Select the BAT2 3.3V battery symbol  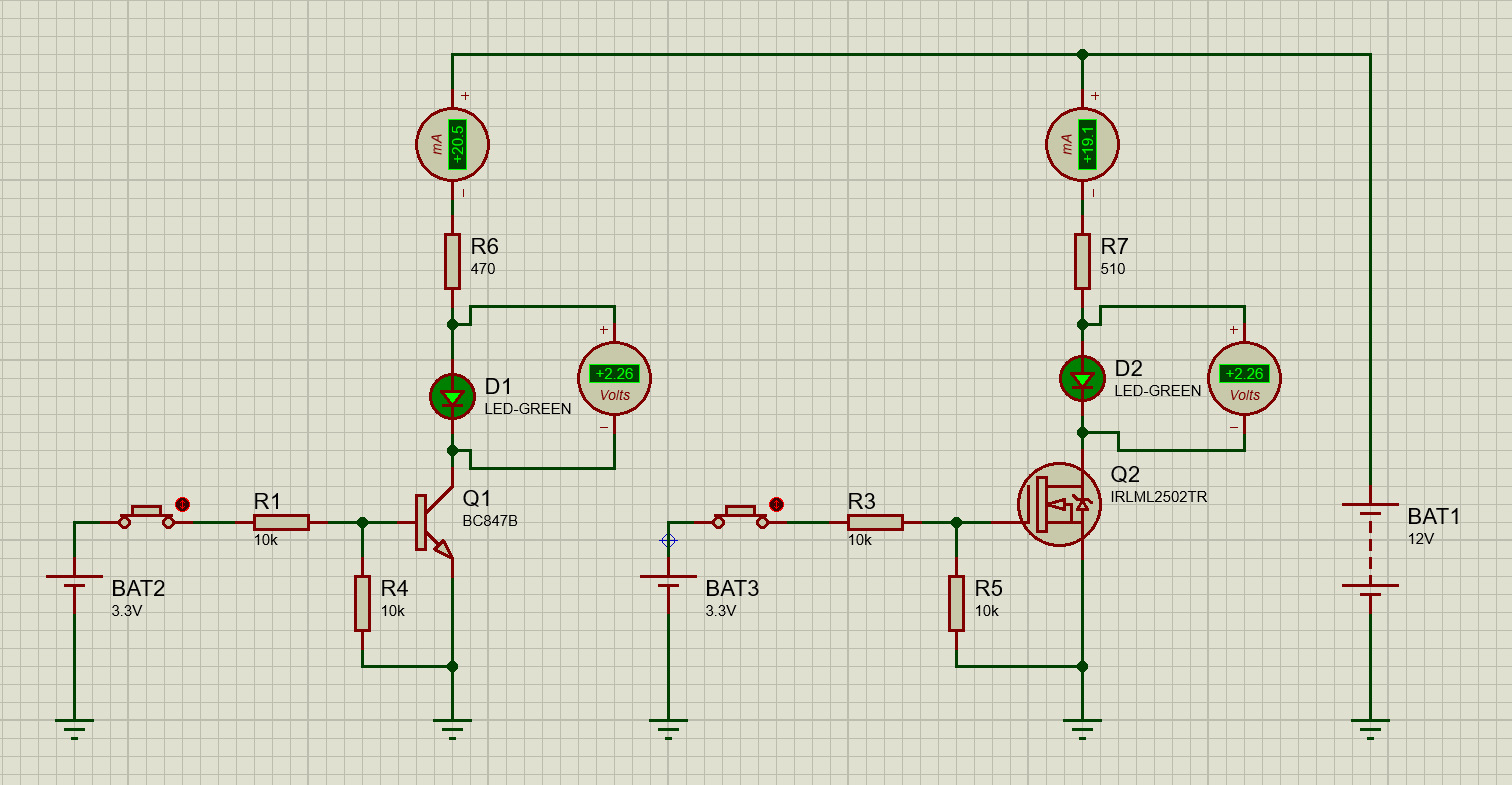(x=74, y=581)
